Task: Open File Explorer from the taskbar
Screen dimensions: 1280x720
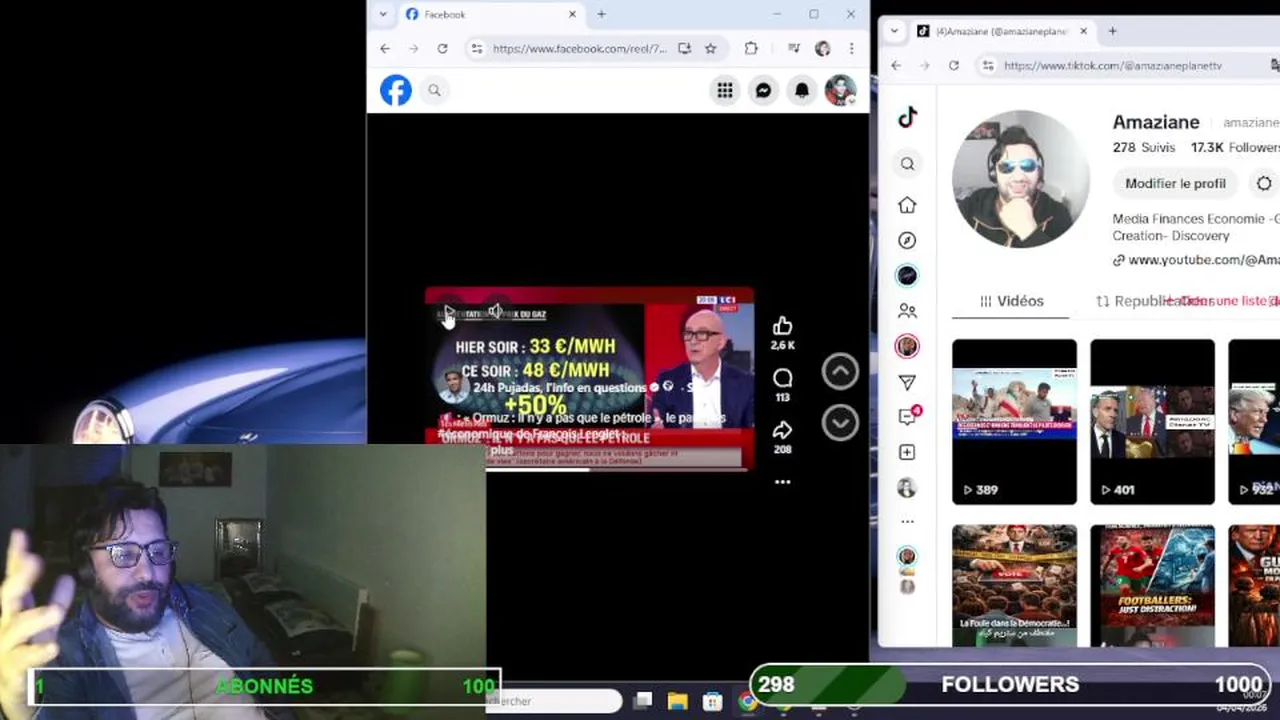Action: point(677,701)
